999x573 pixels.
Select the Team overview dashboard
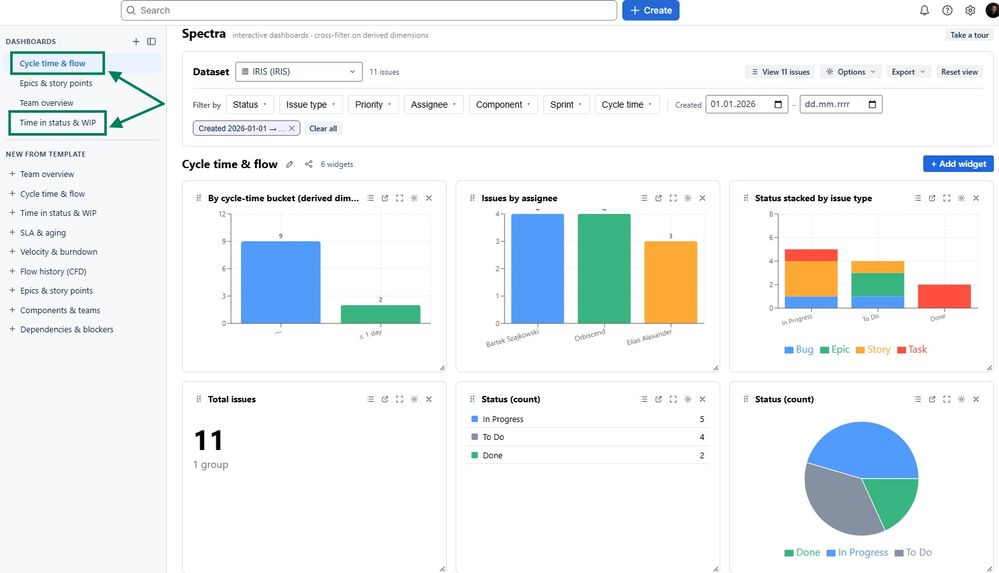click(47, 103)
